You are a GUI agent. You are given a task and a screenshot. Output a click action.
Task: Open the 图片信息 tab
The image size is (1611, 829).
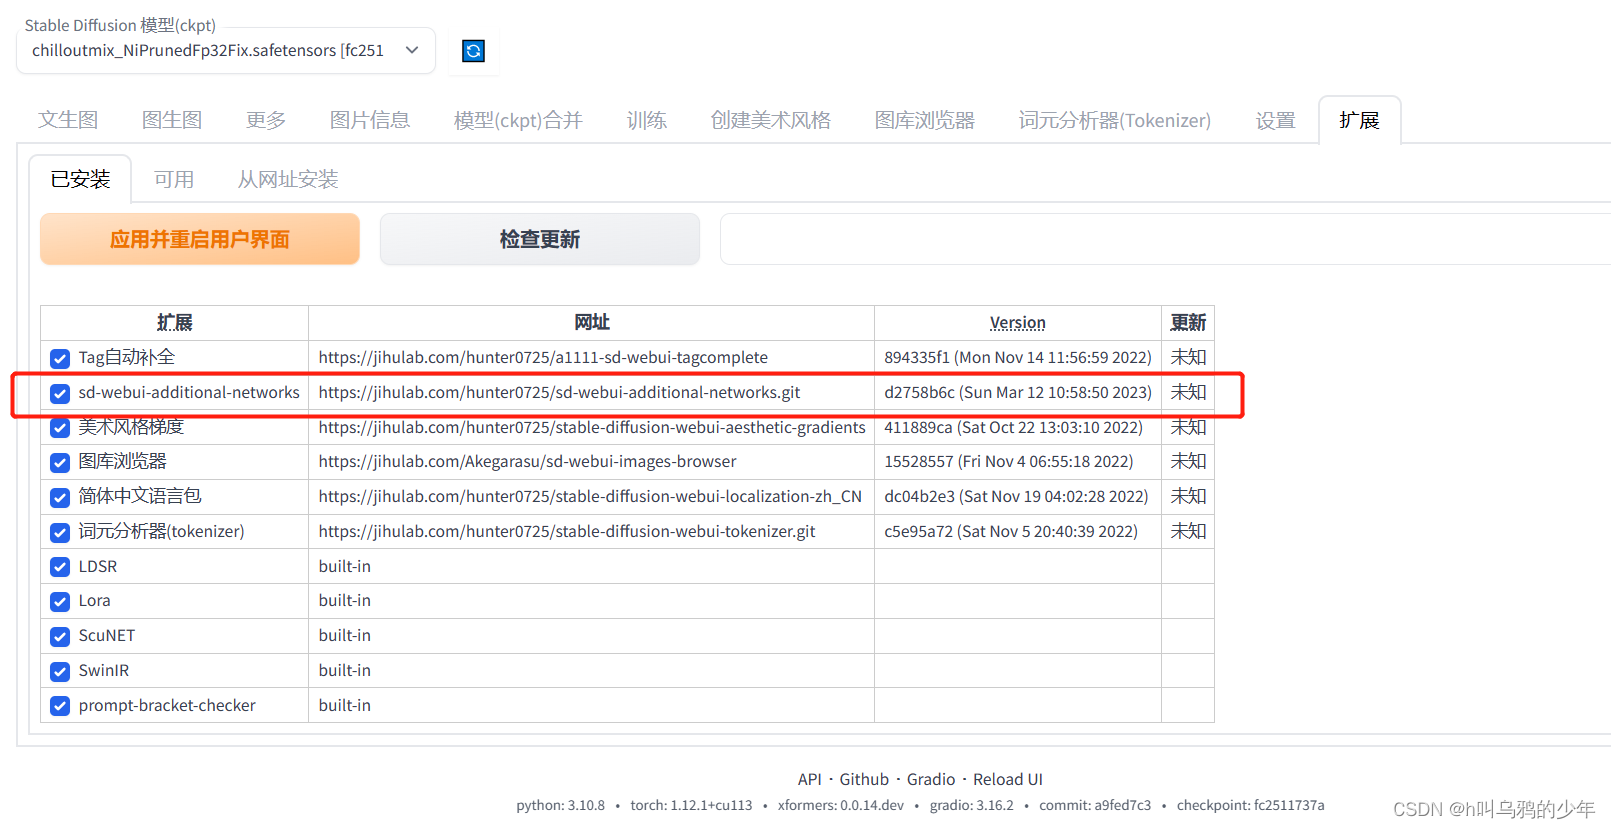coord(370,120)
